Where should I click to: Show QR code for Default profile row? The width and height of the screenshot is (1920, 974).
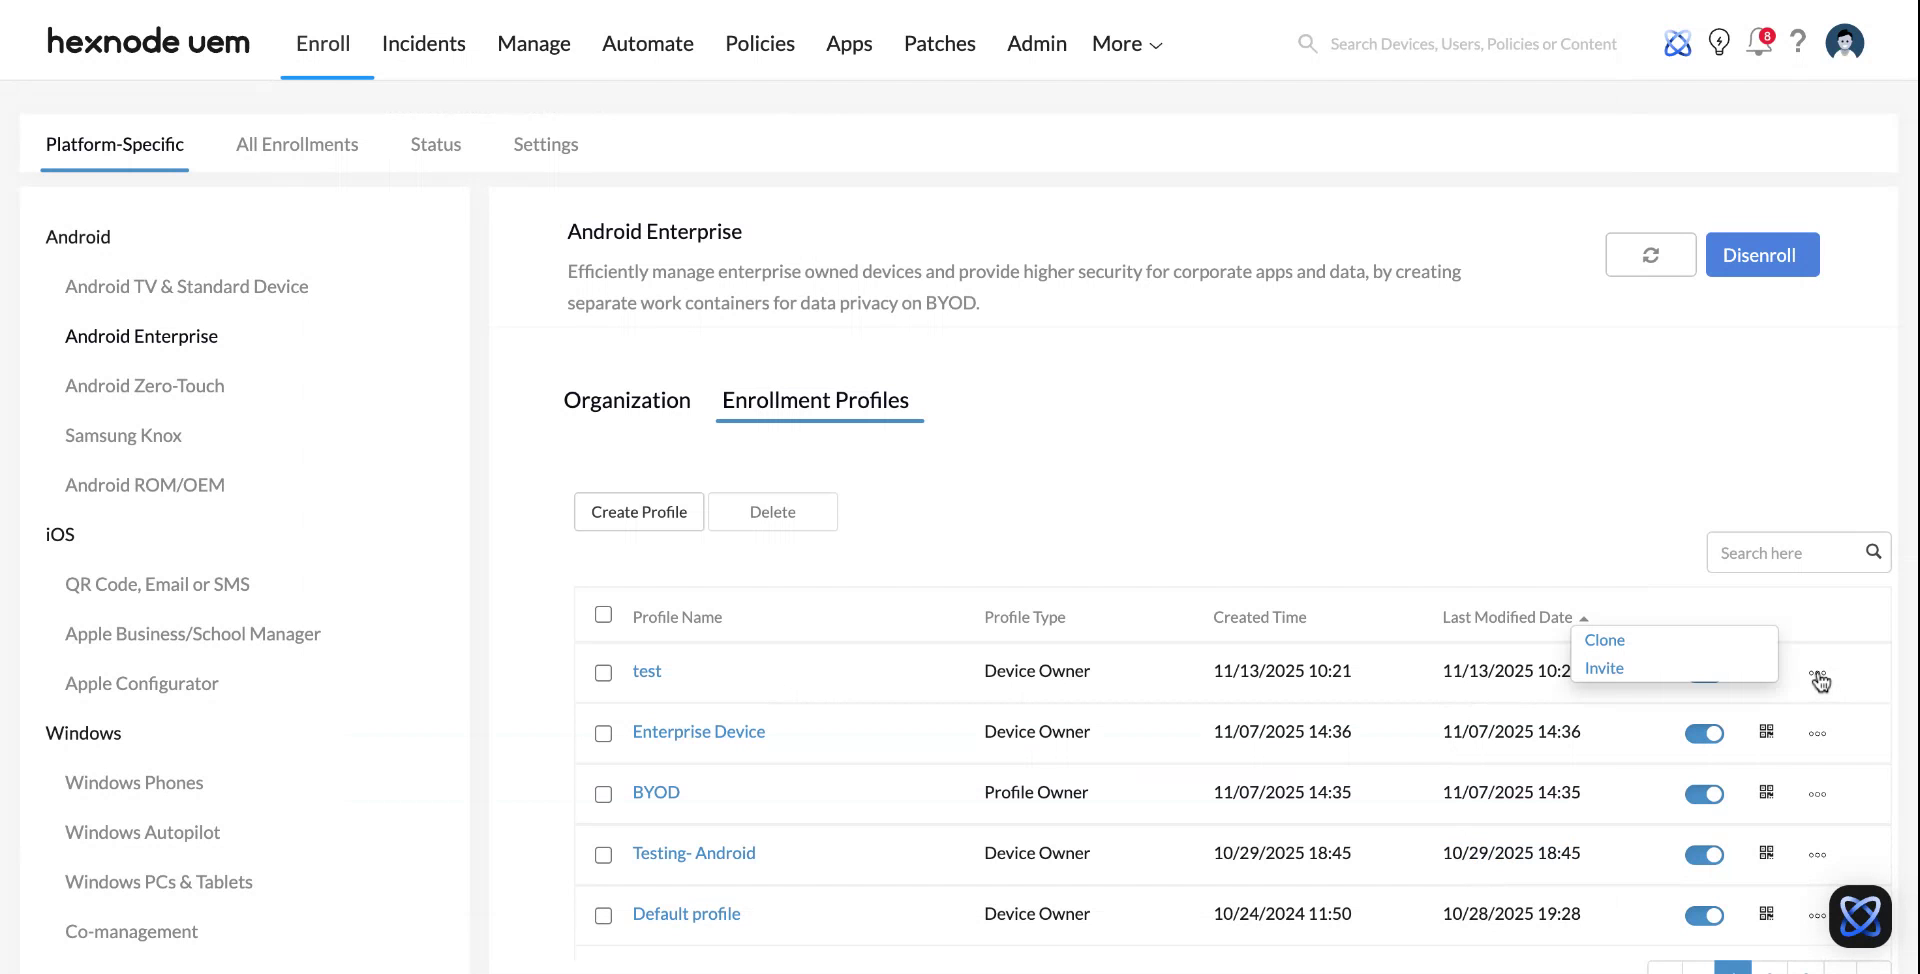1766,915
